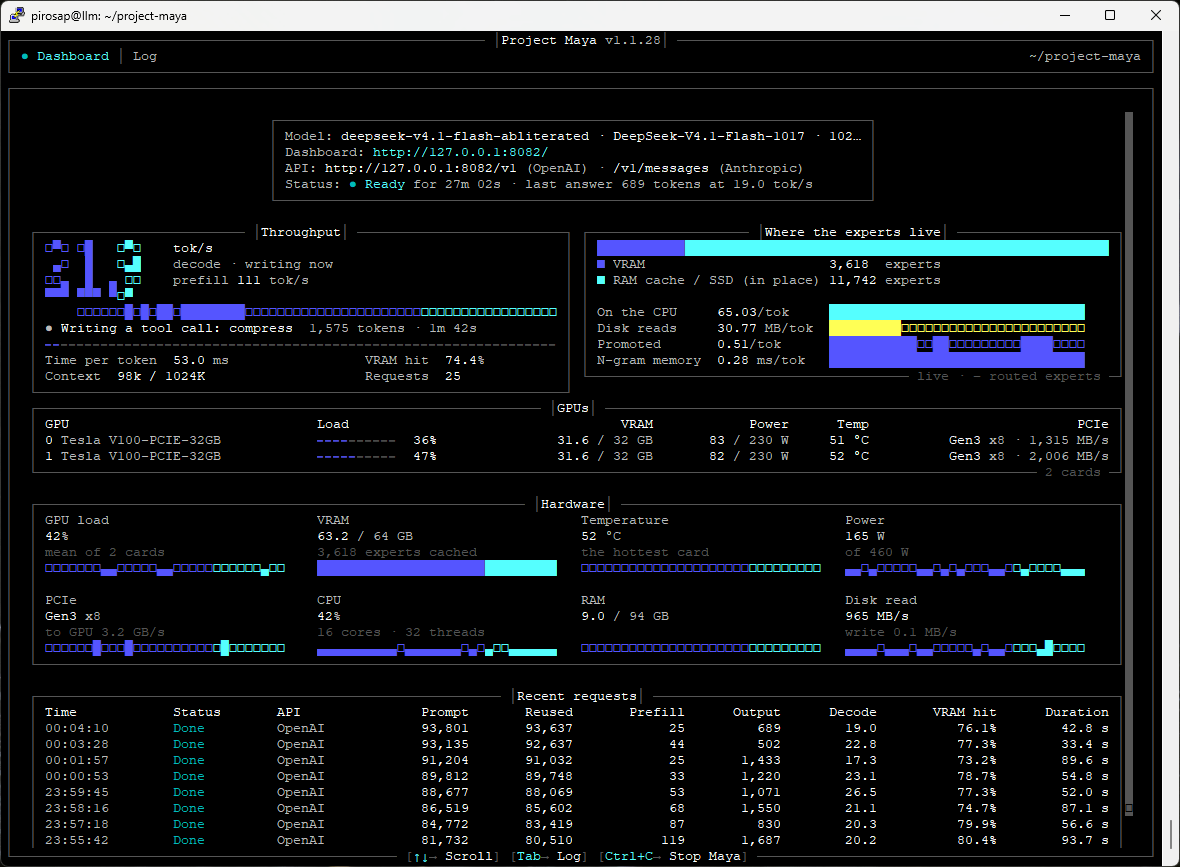Click the 9.0 / 94 GB RAM value
The width and height of the screenshot is (1180, 867).
point(625,616)
